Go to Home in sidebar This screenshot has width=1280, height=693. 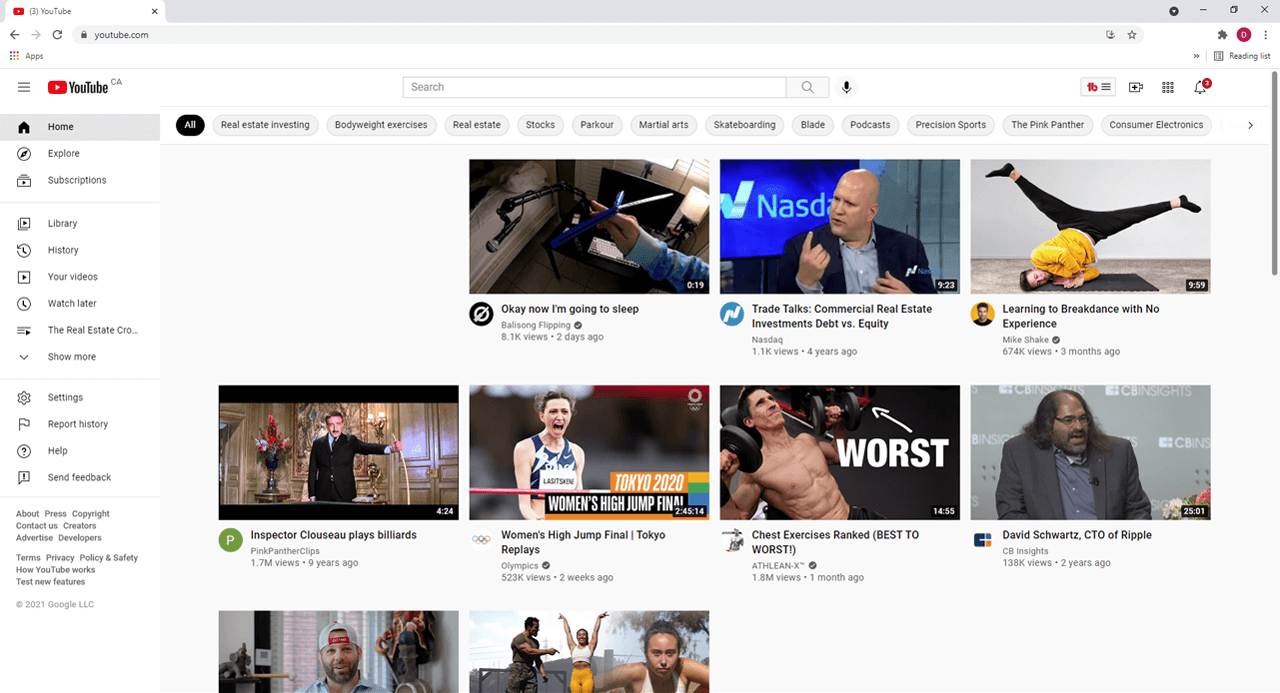(80, 127)
